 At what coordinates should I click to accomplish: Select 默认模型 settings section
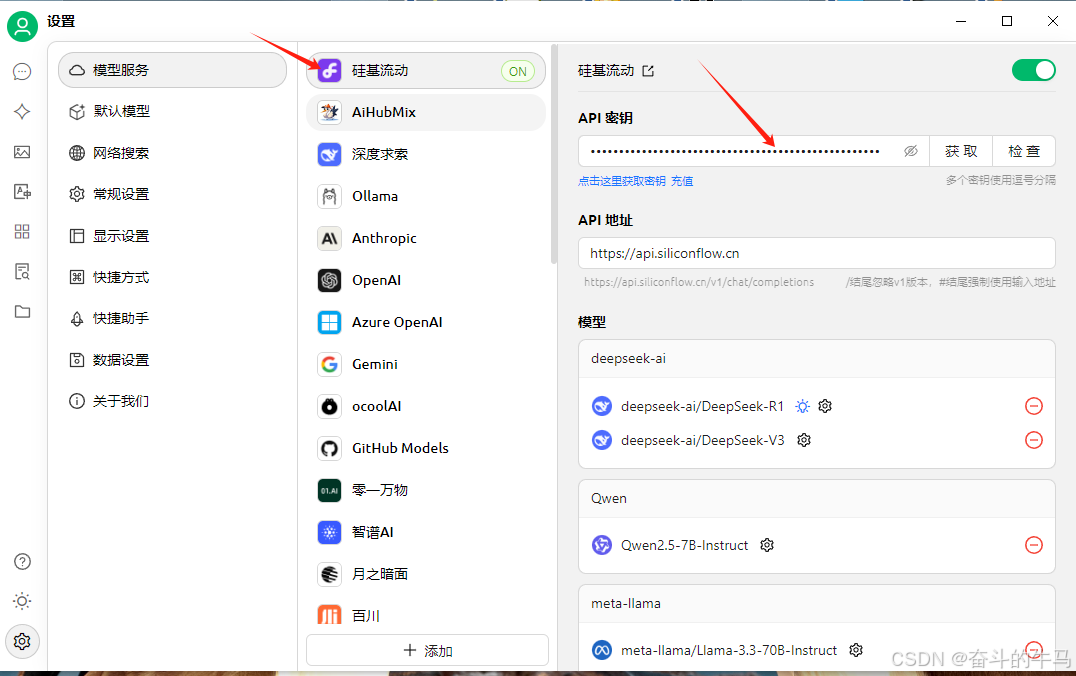point(172,111)
